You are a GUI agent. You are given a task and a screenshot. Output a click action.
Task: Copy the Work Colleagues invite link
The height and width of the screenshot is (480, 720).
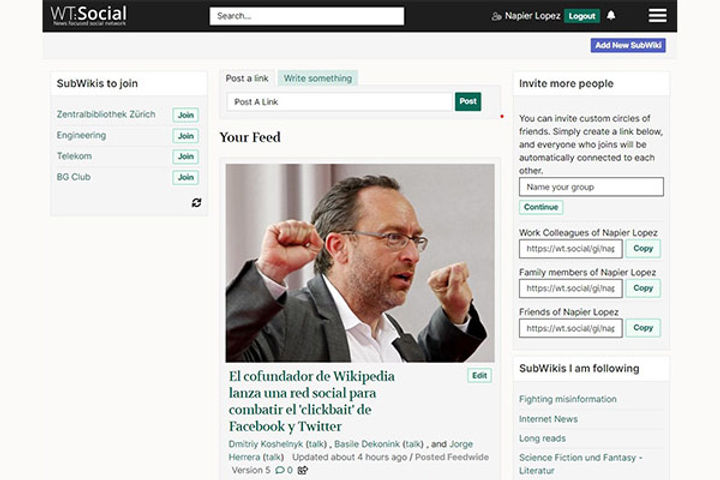coord(643,249)
